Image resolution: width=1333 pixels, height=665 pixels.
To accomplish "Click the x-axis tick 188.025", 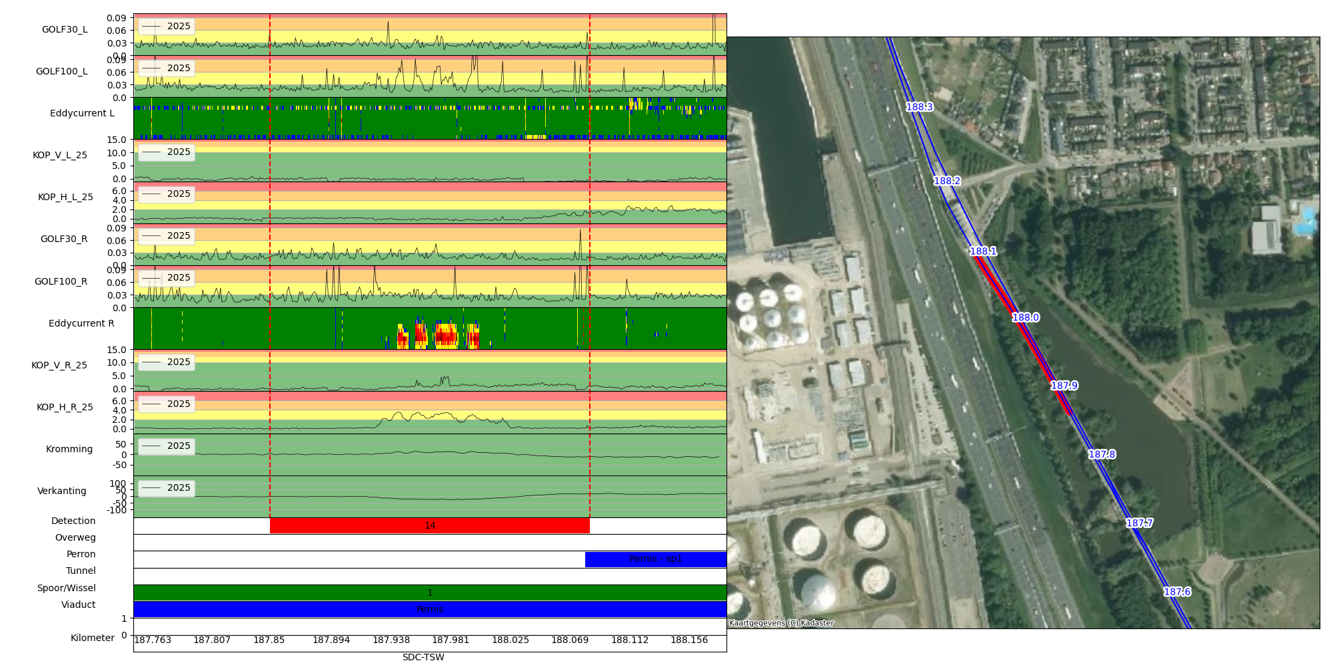I will click(x=510, y=640).
